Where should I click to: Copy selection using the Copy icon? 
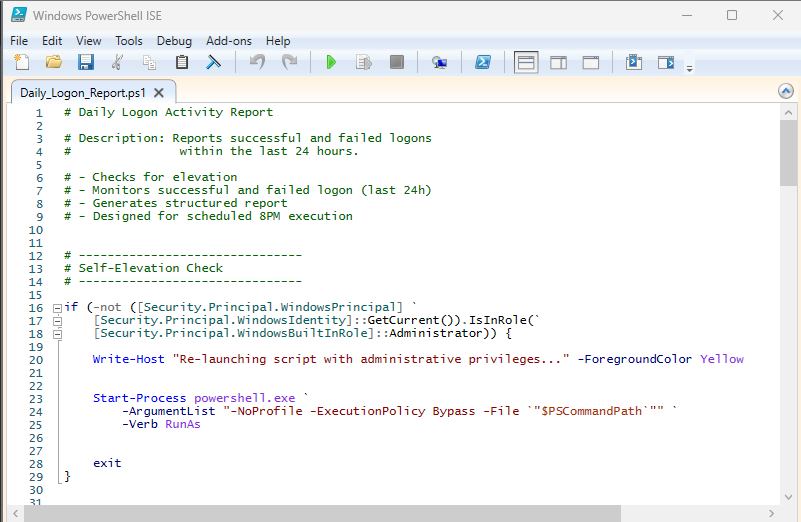149,62
